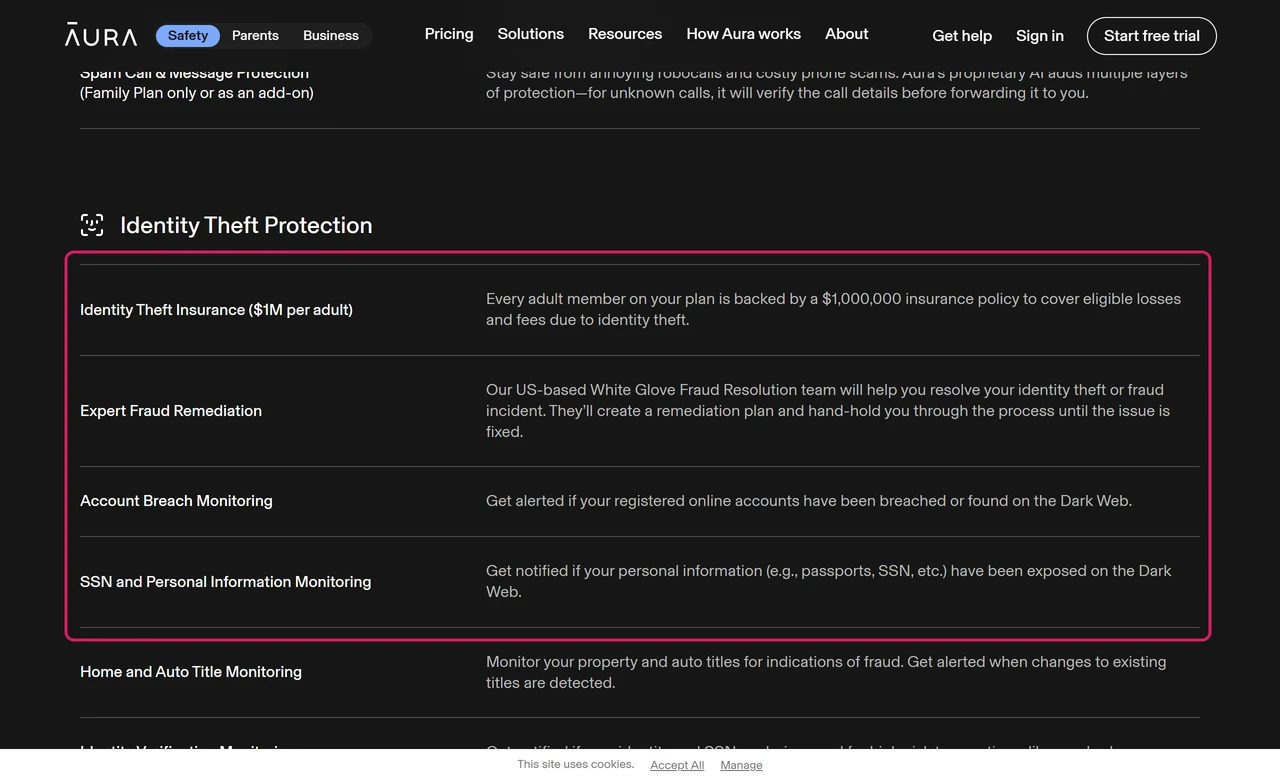Screen dimensions: 1280x781
Task: Switch to the Business segment
Action: (331, 35)
